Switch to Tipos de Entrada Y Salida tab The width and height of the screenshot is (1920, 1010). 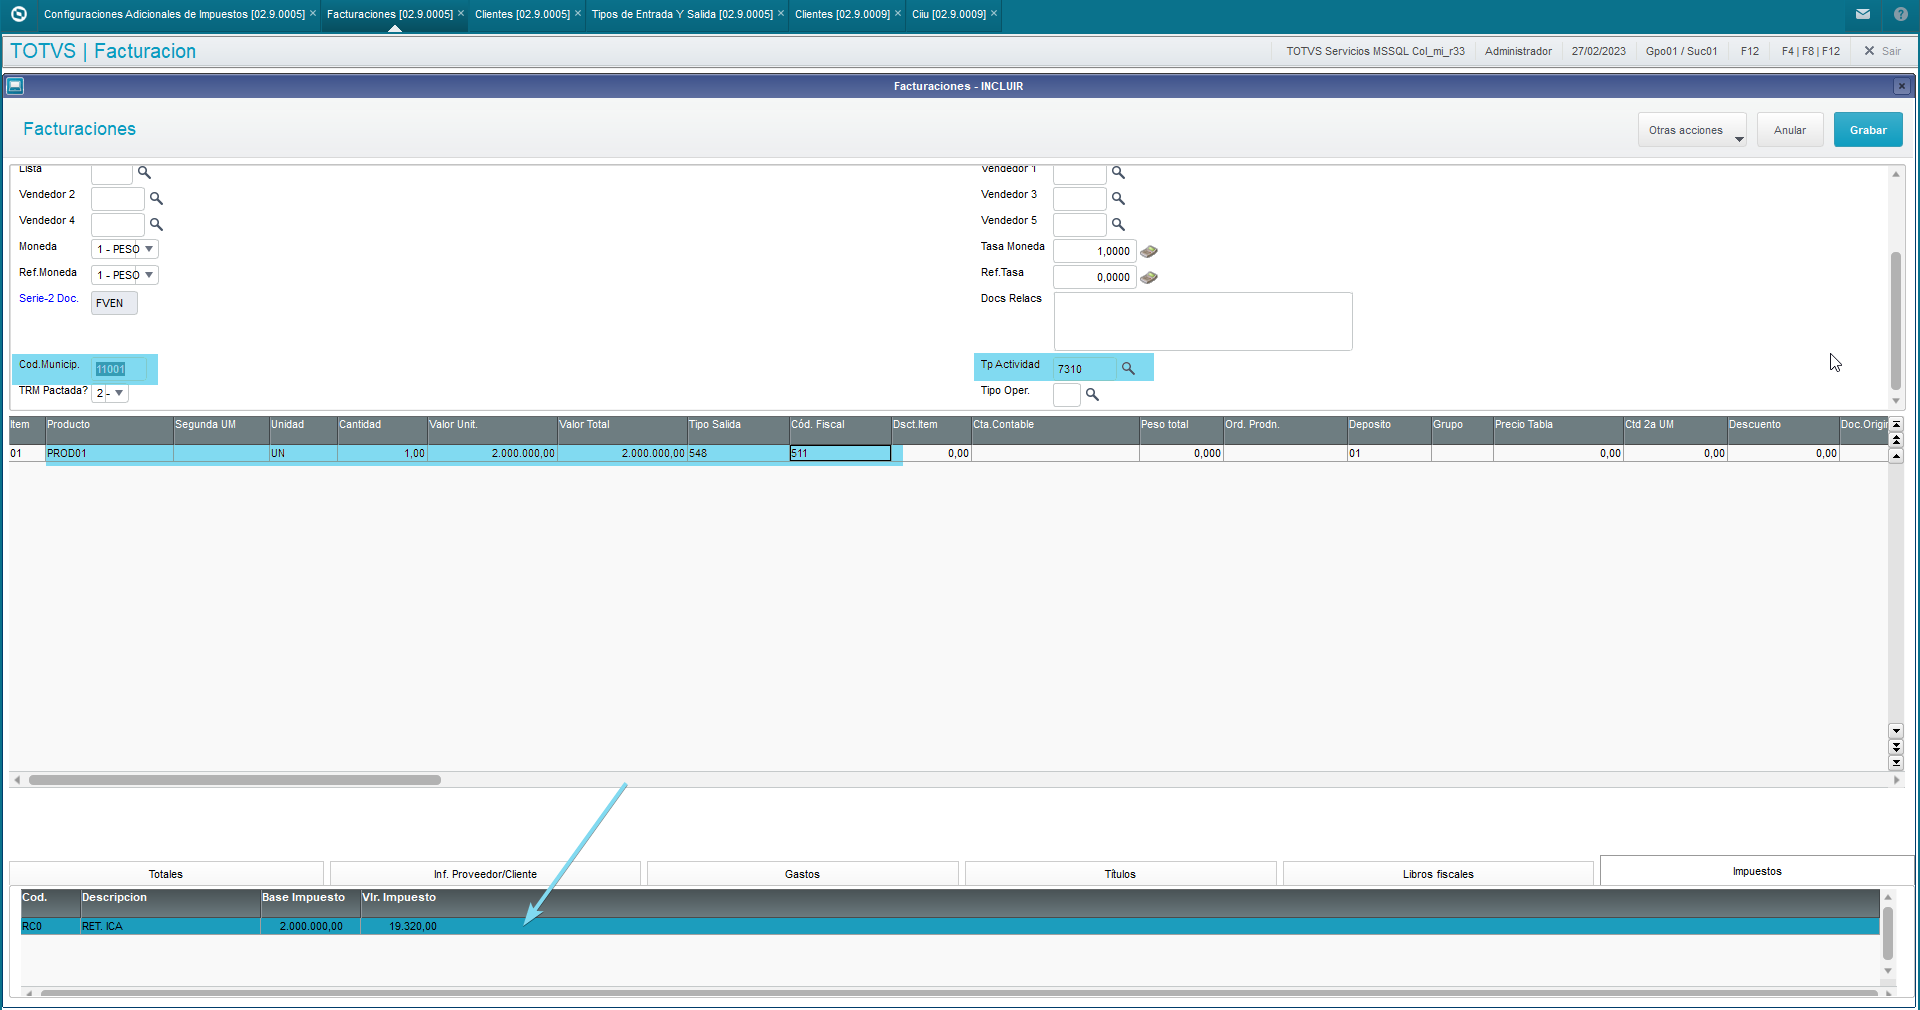682,14
